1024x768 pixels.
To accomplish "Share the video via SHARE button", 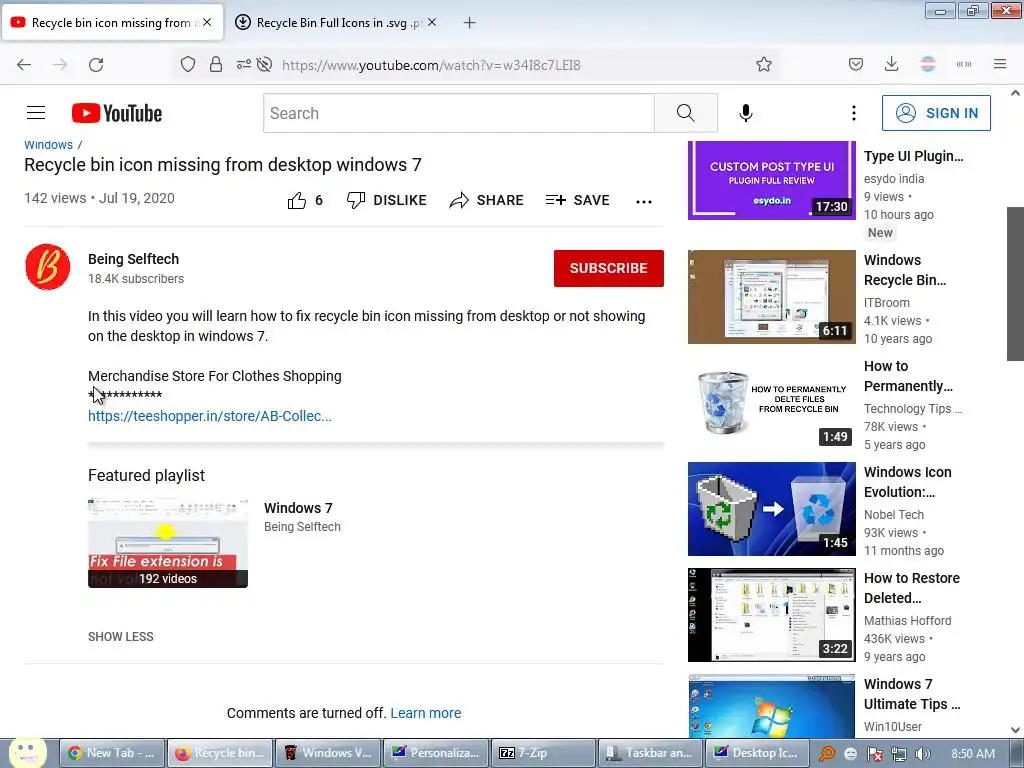I will click(x=487, y=200).
